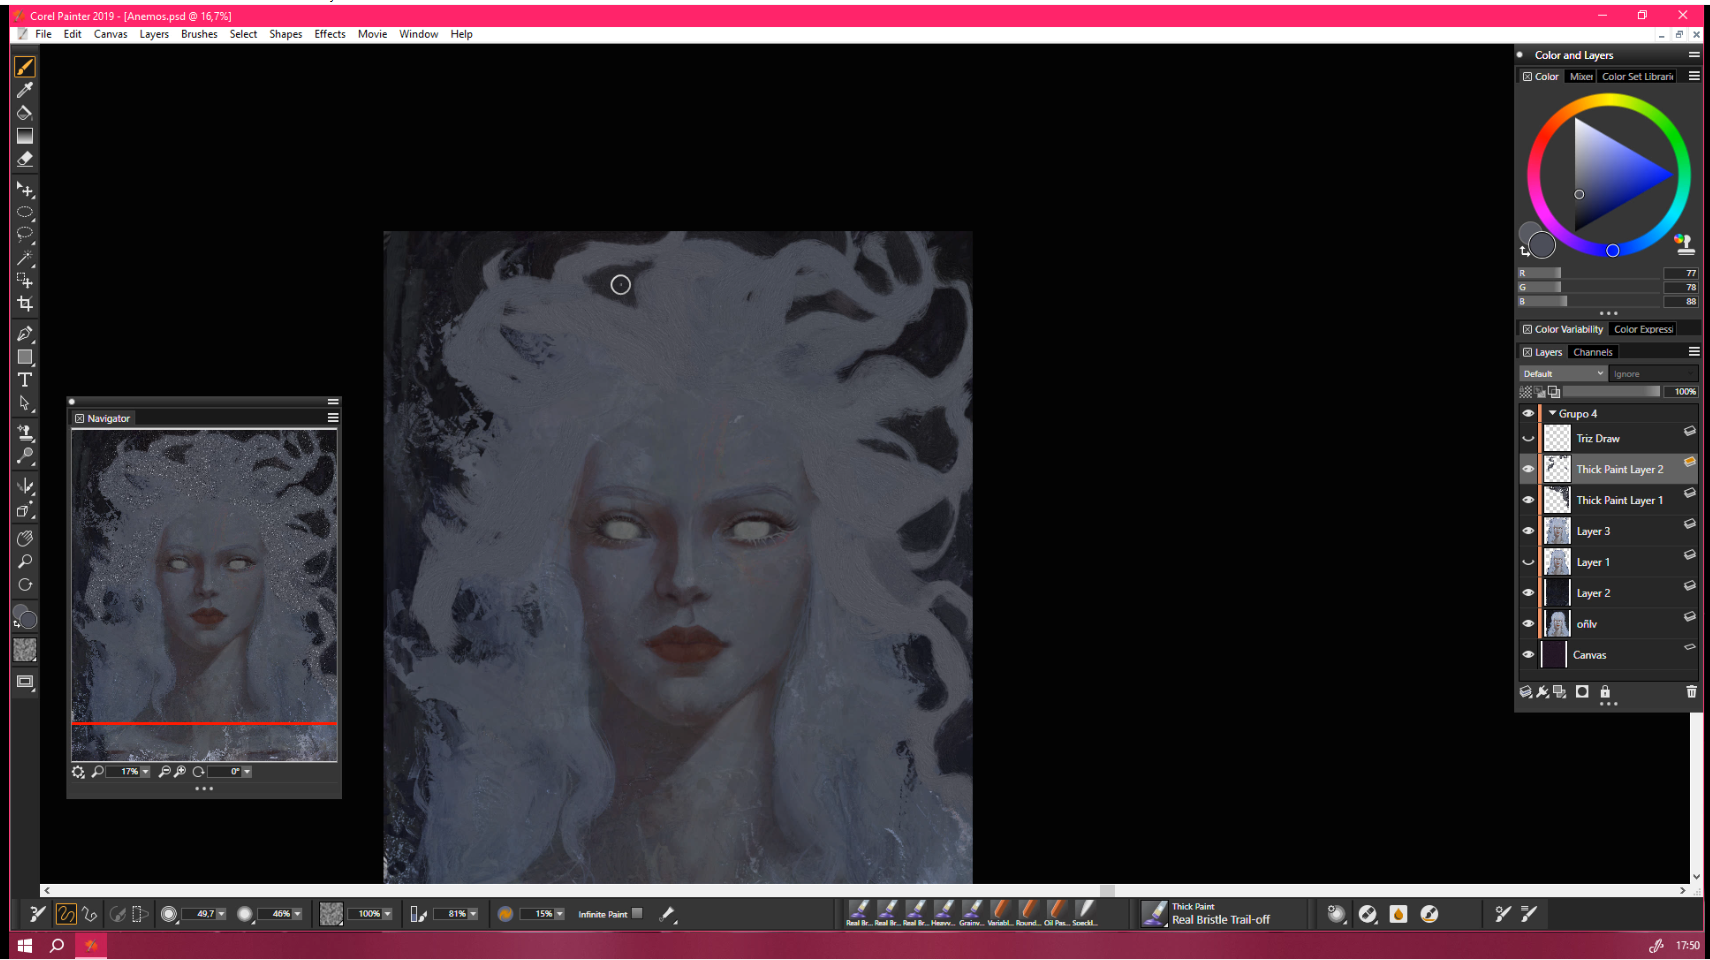Show the Triz Draw layer
Screen dimensions: 1710x960
(x=1528, y=438)
